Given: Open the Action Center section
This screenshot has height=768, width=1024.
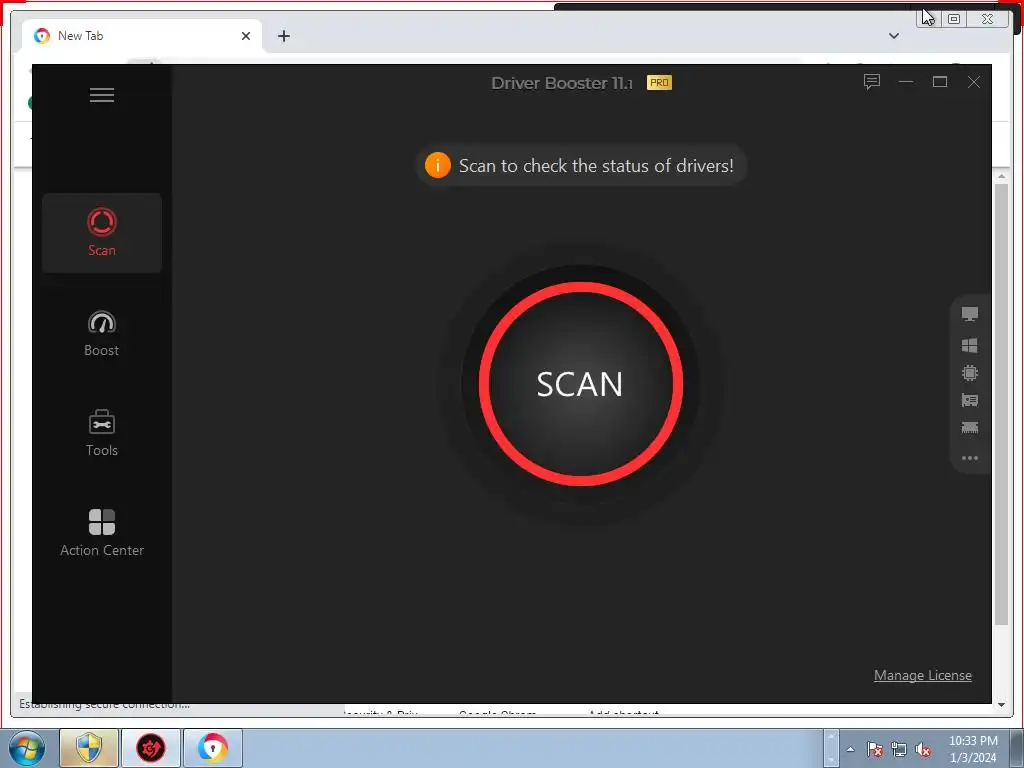Looking at the screenshot, I should click(102, 533).
